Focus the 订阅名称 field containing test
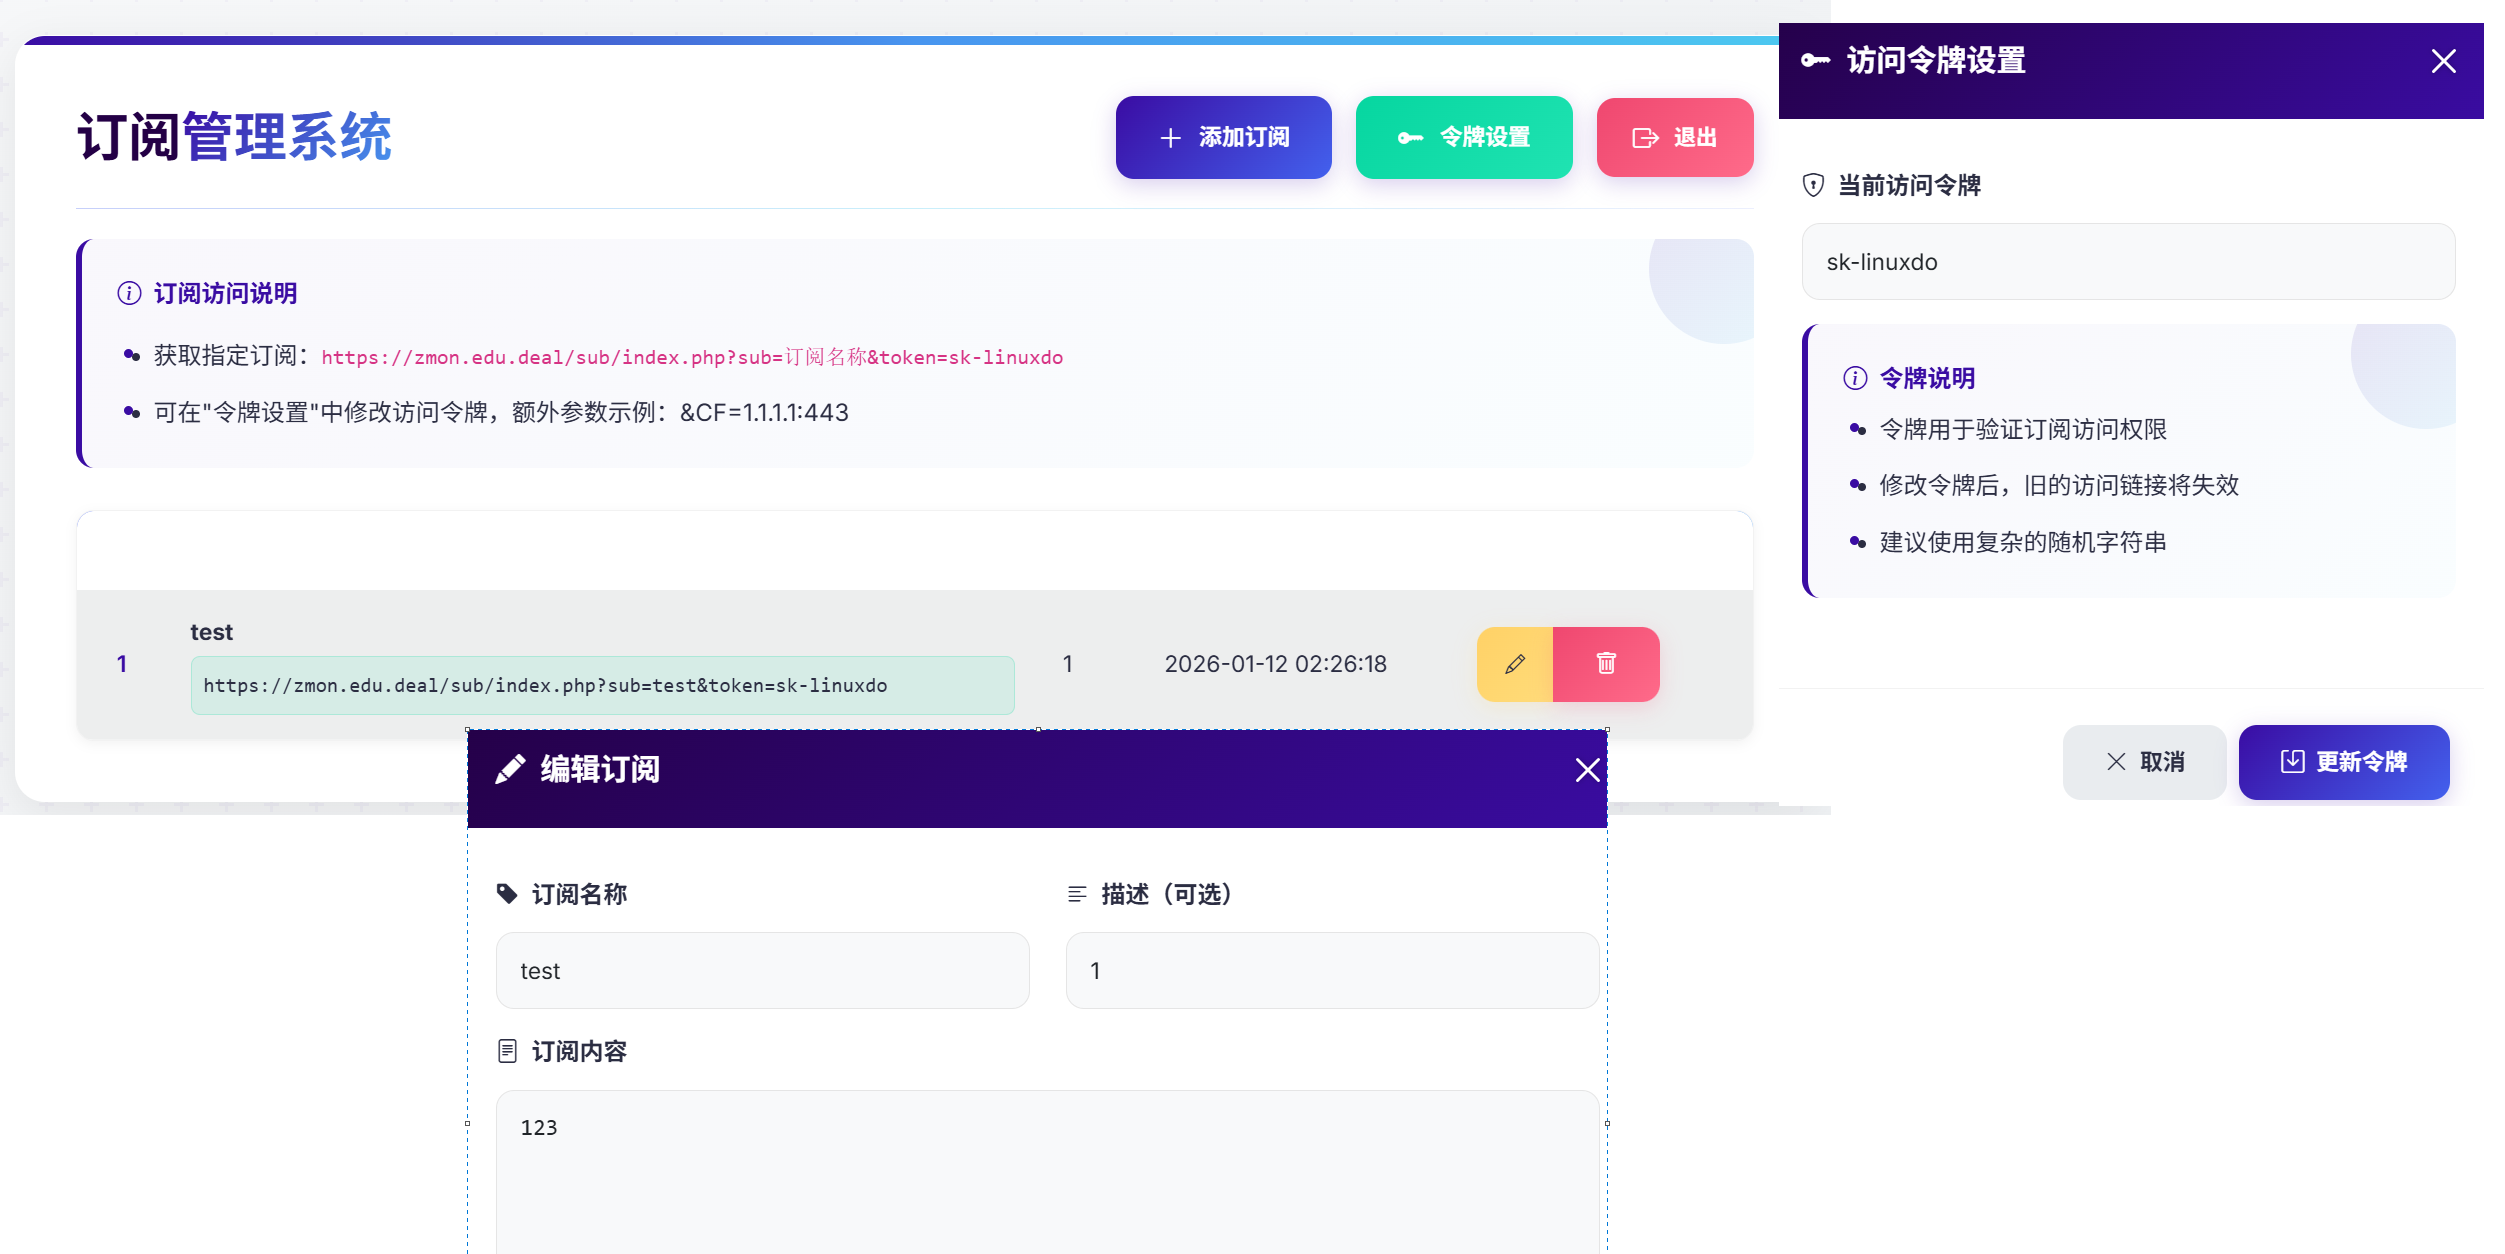 point(762,971)
